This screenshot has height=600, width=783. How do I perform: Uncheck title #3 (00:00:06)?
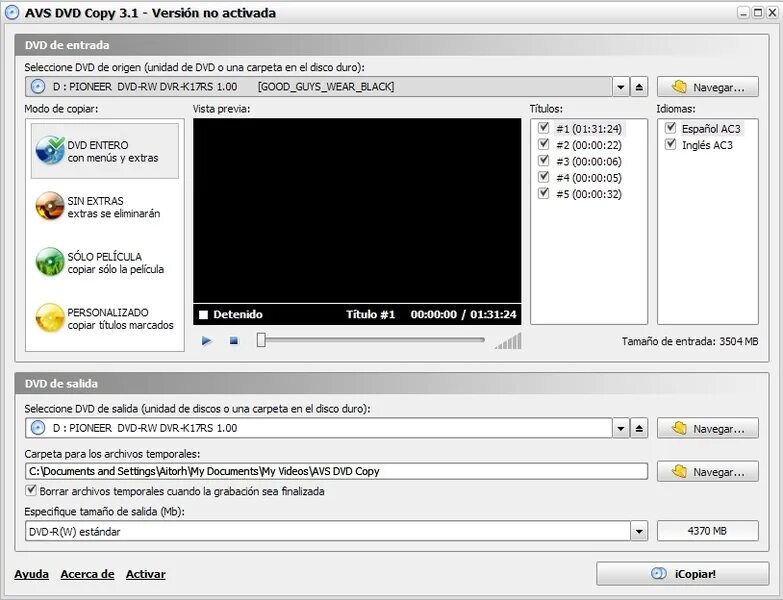tap(544, 161)
